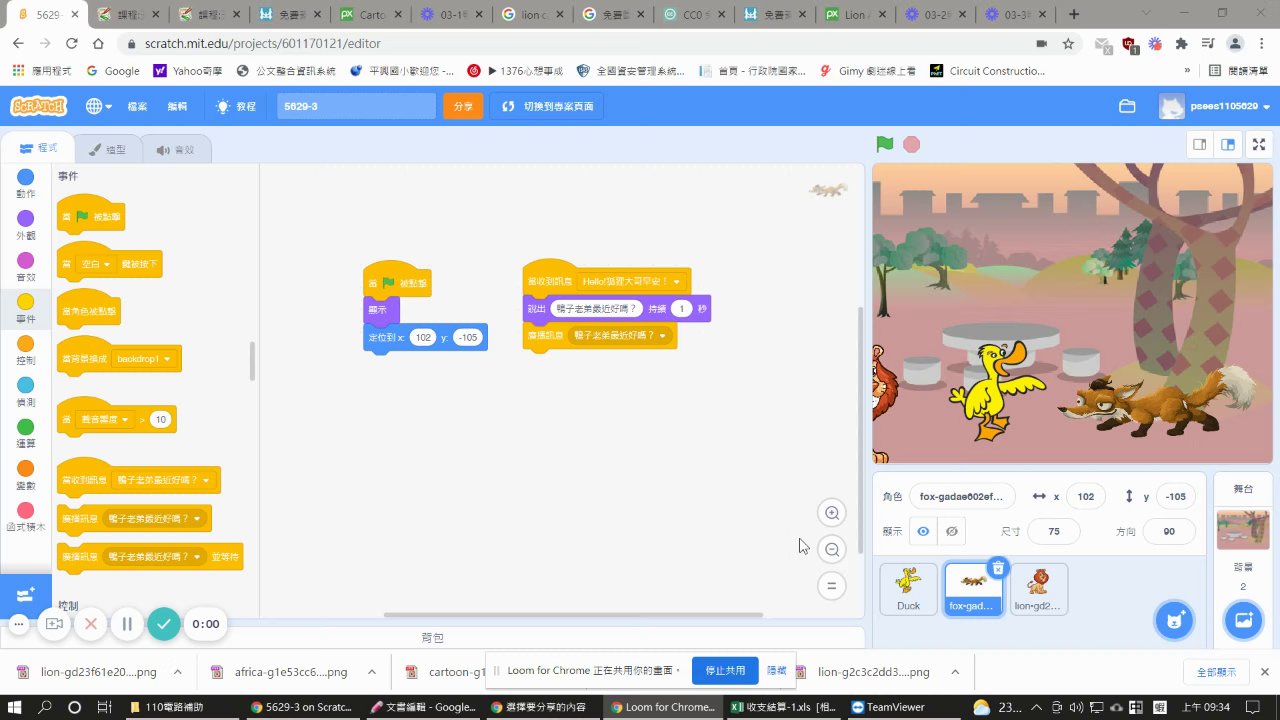Viewport: 1280px width, 720px height.
Task: Click the red stop button above stage
Action: (x=911, y=144)
